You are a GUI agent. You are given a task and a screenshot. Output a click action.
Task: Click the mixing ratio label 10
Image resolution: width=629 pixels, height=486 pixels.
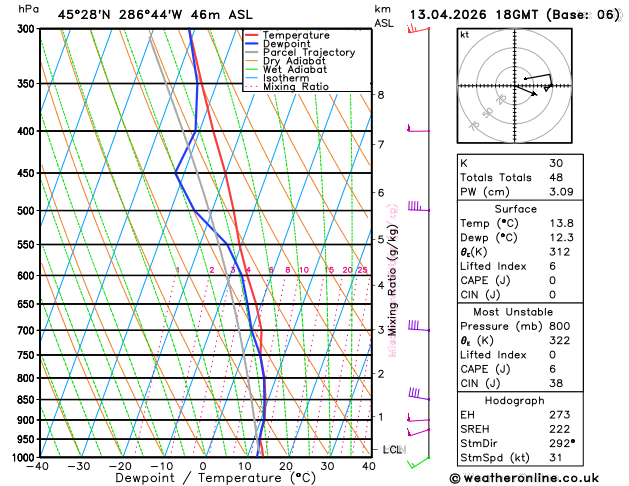[304, 270]
